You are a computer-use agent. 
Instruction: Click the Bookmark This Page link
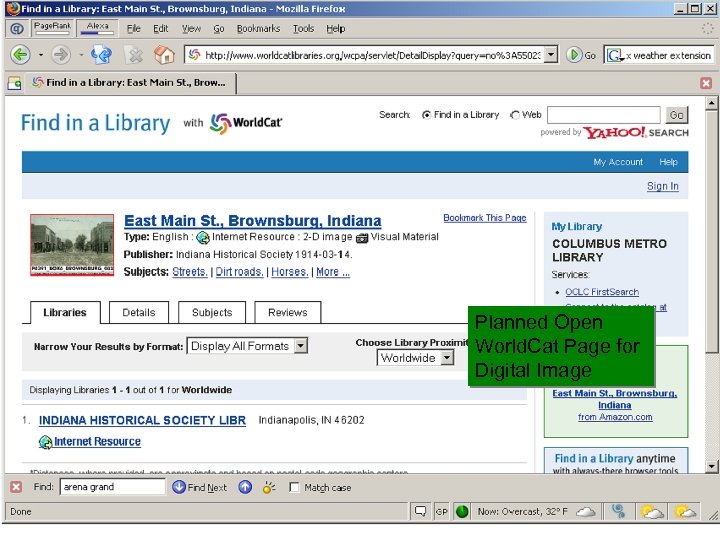(485, 218)
